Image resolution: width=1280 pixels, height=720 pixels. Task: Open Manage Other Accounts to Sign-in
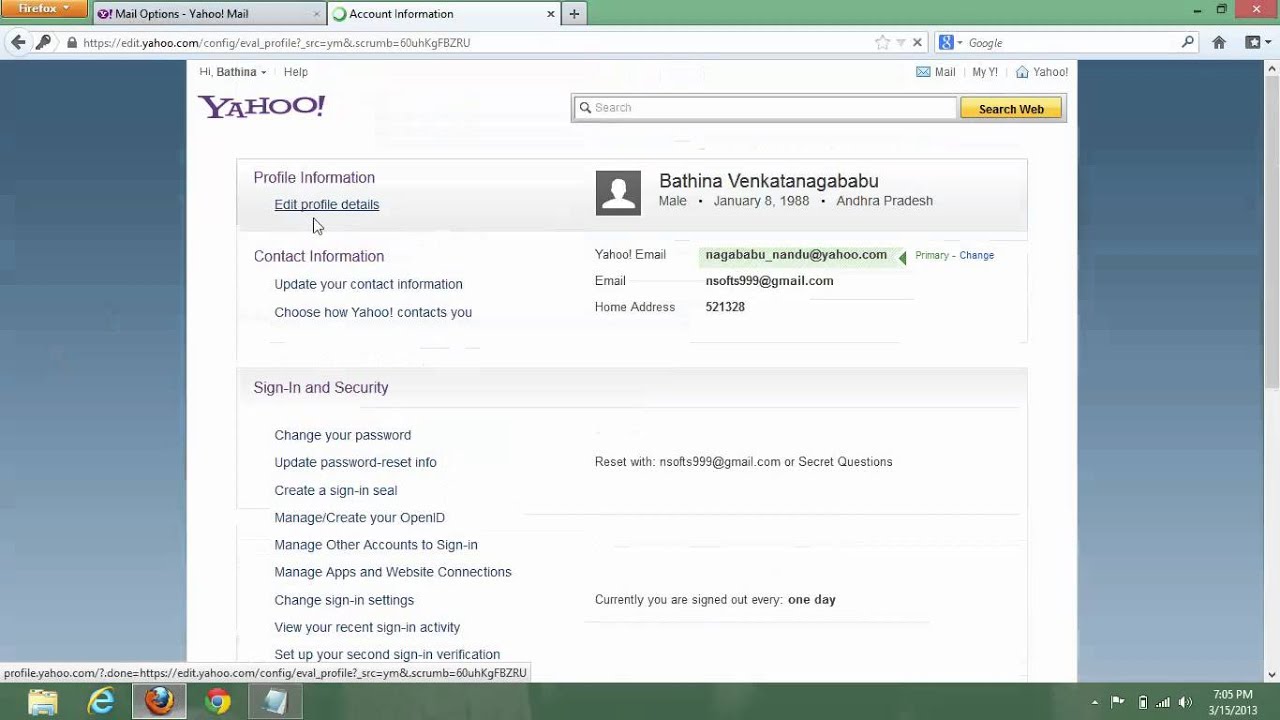click(376, 545)
